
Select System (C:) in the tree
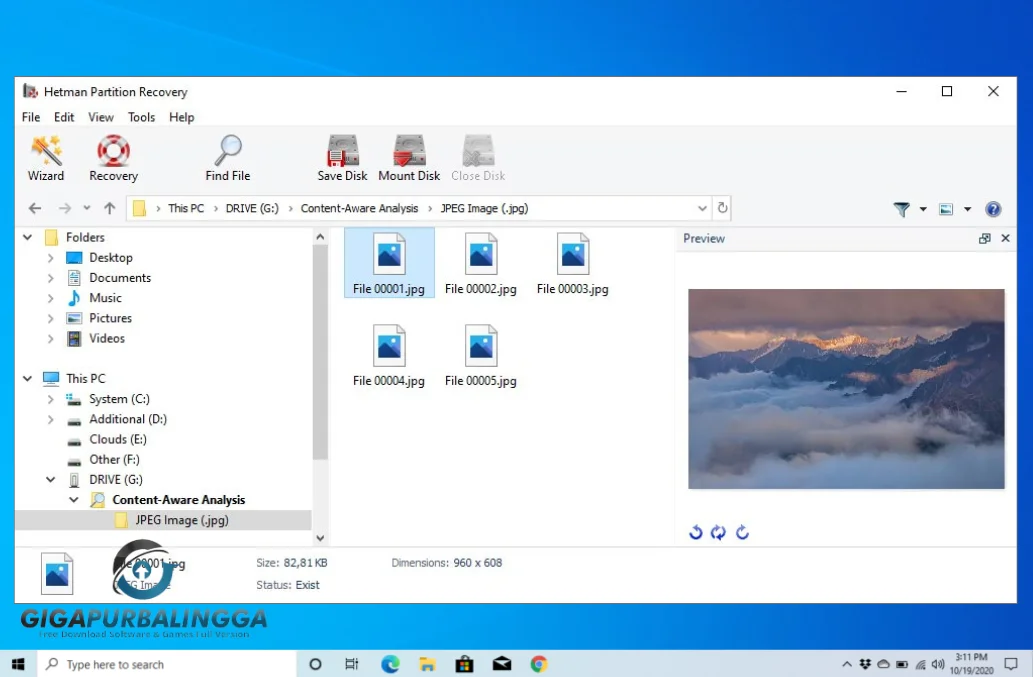click(121, 398)
